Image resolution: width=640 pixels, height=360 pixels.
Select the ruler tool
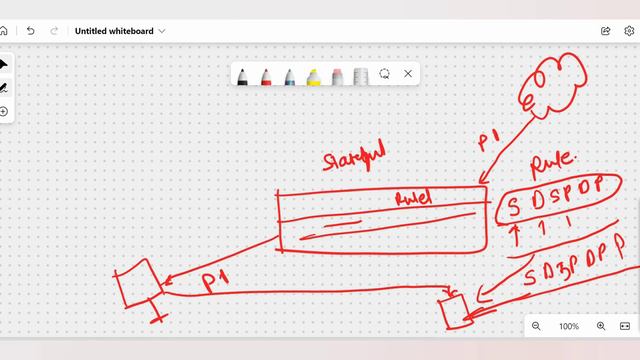[x=361, y=77]
